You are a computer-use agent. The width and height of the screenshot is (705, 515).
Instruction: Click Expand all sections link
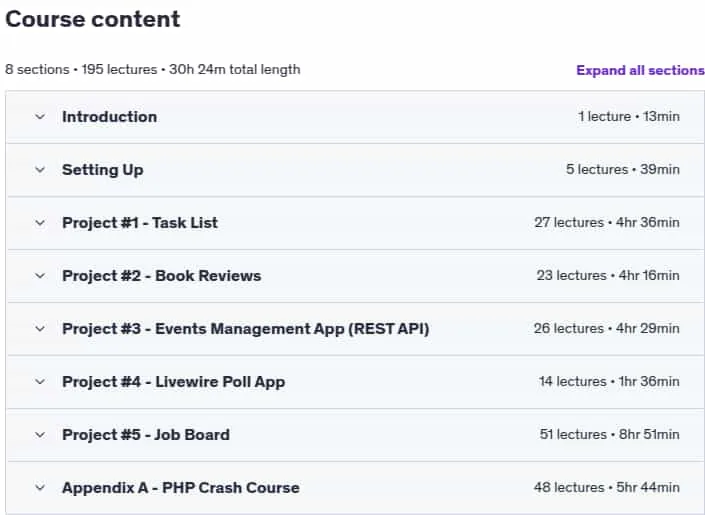pyautogui.click(x=640, y=70)
